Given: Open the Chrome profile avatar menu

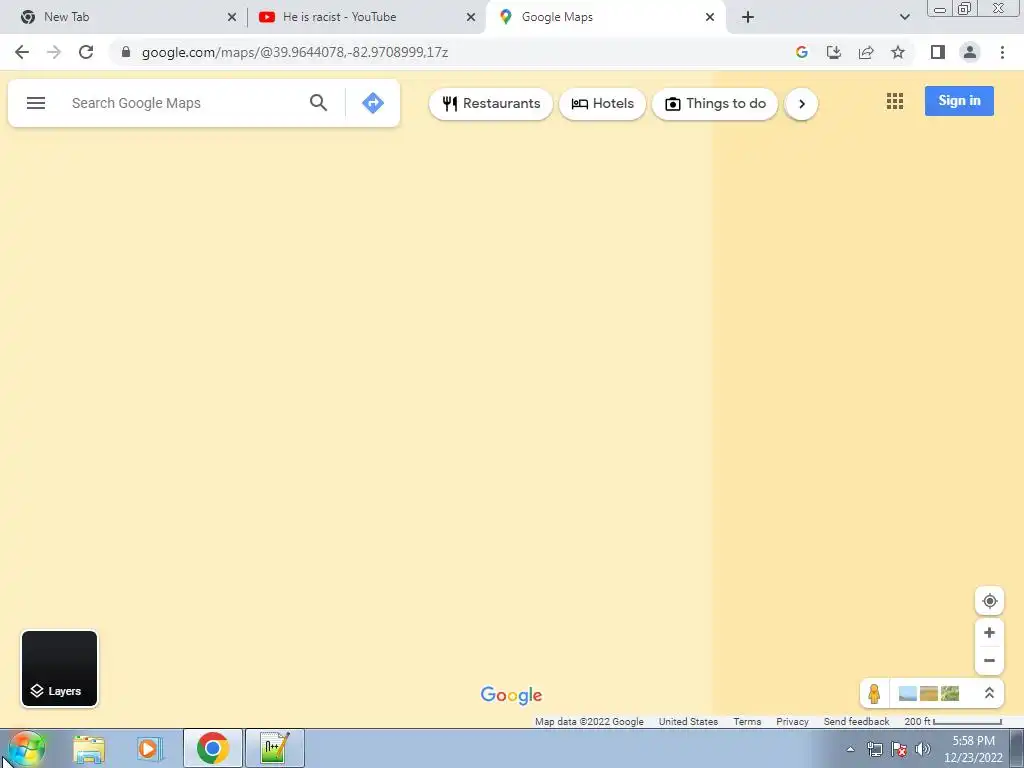Looking at the screenshot, I should 970,52.
